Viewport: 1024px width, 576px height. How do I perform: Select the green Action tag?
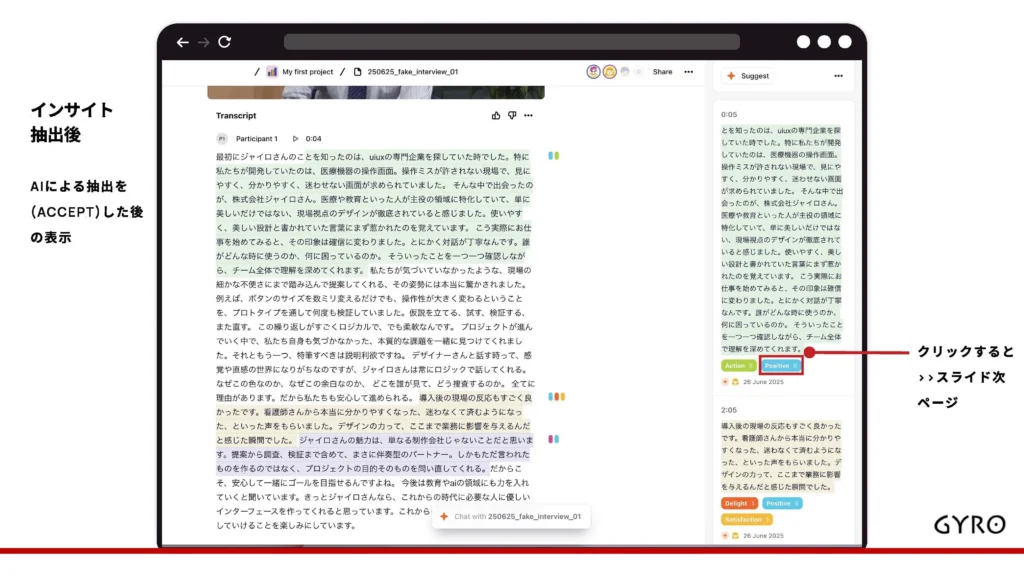[738, 366]
